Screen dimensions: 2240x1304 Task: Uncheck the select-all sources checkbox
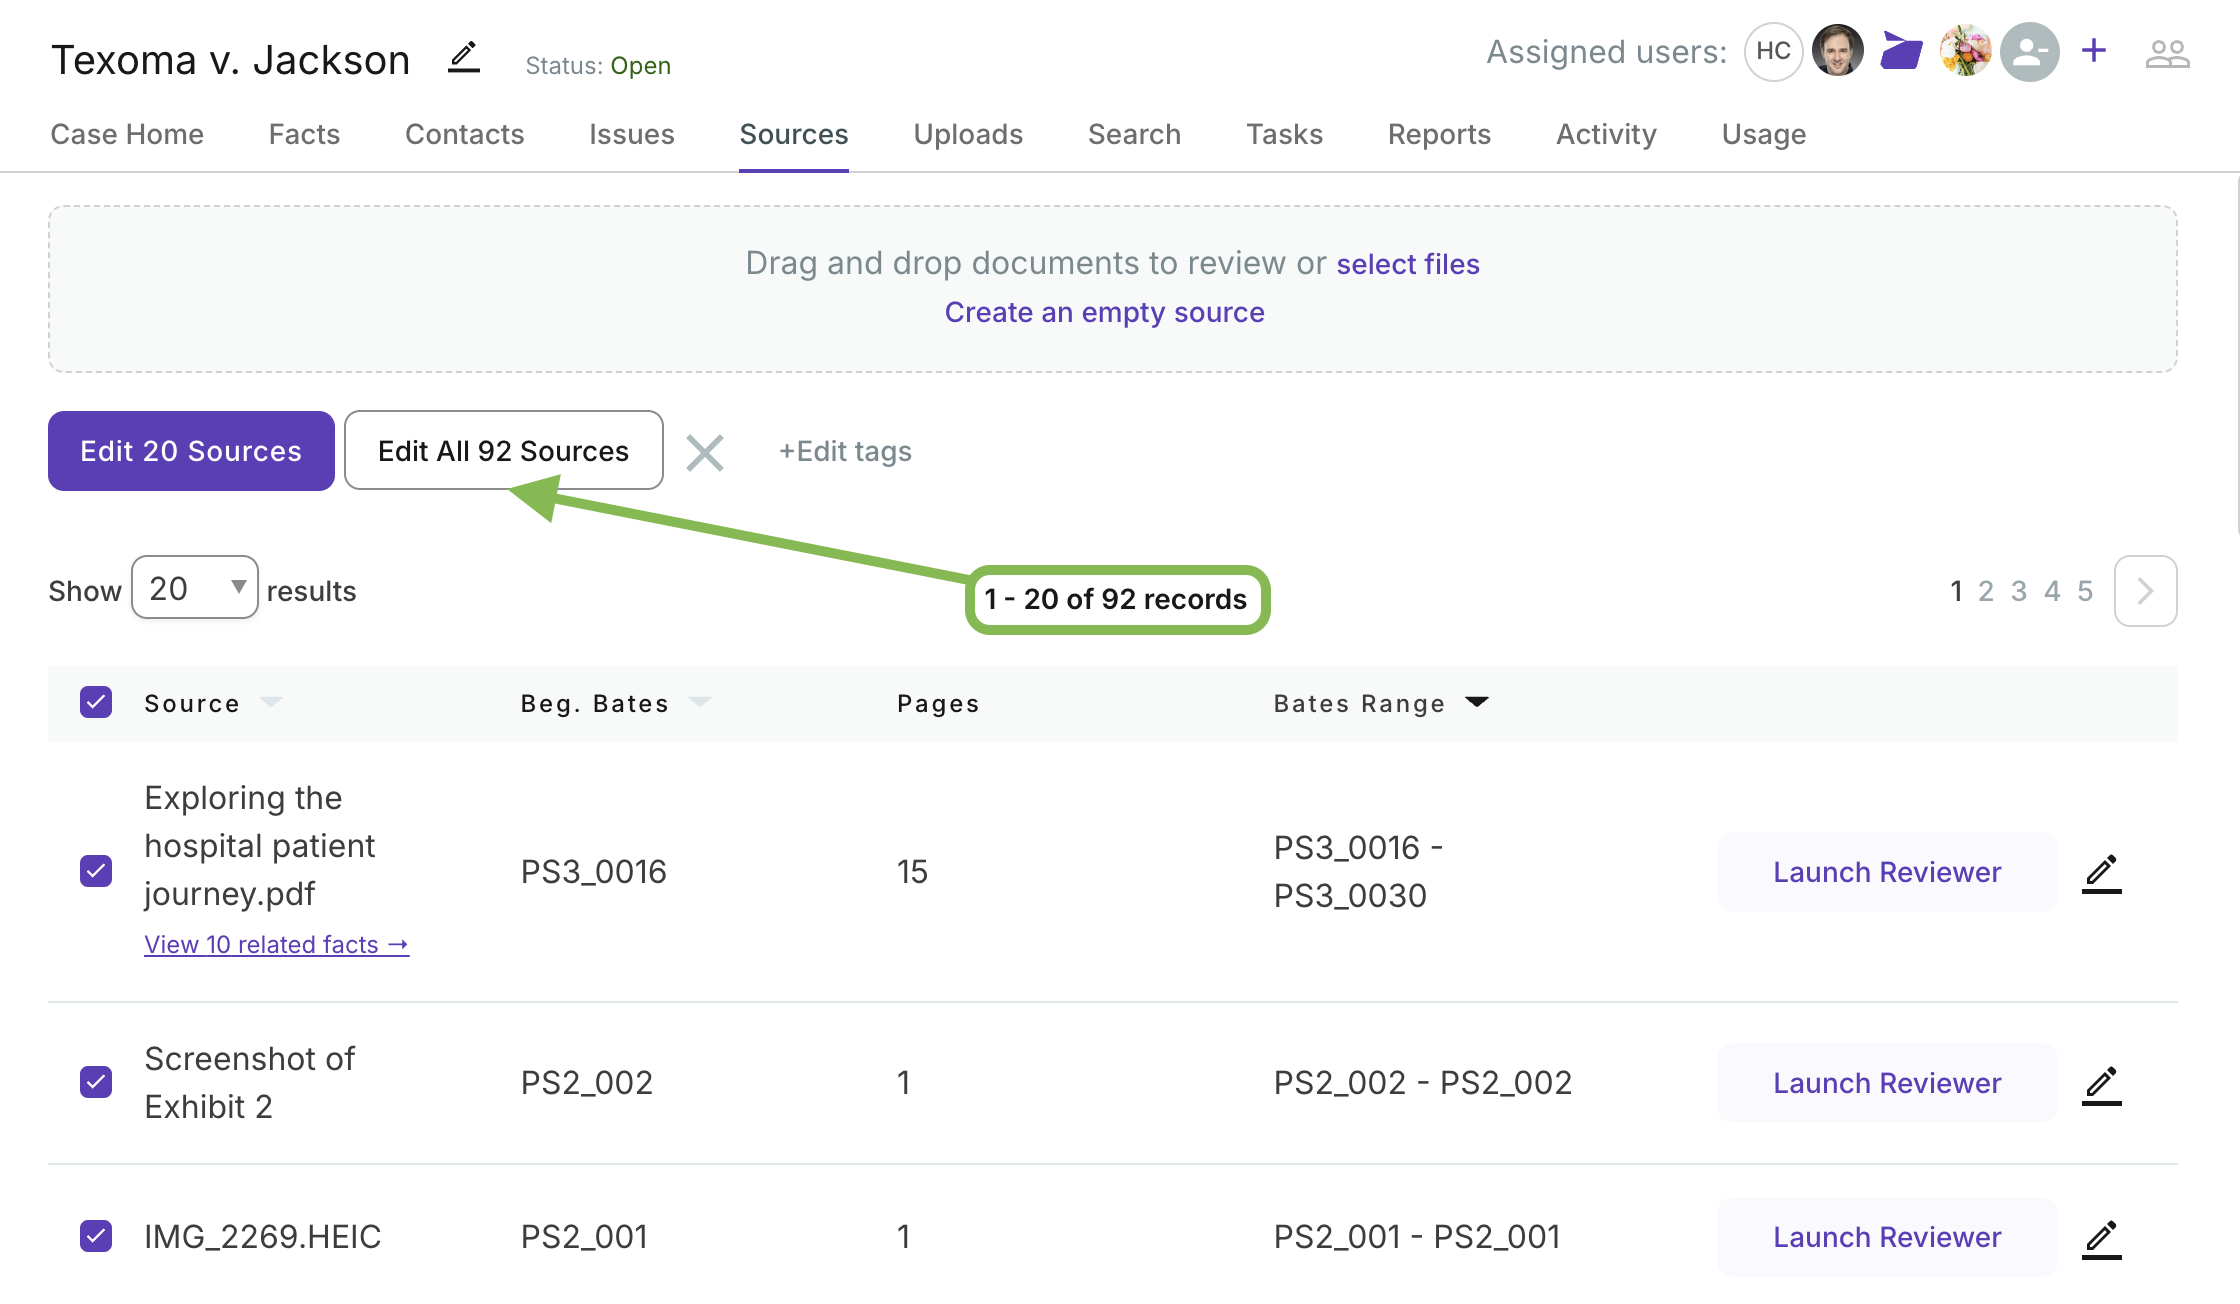(96, 702)
